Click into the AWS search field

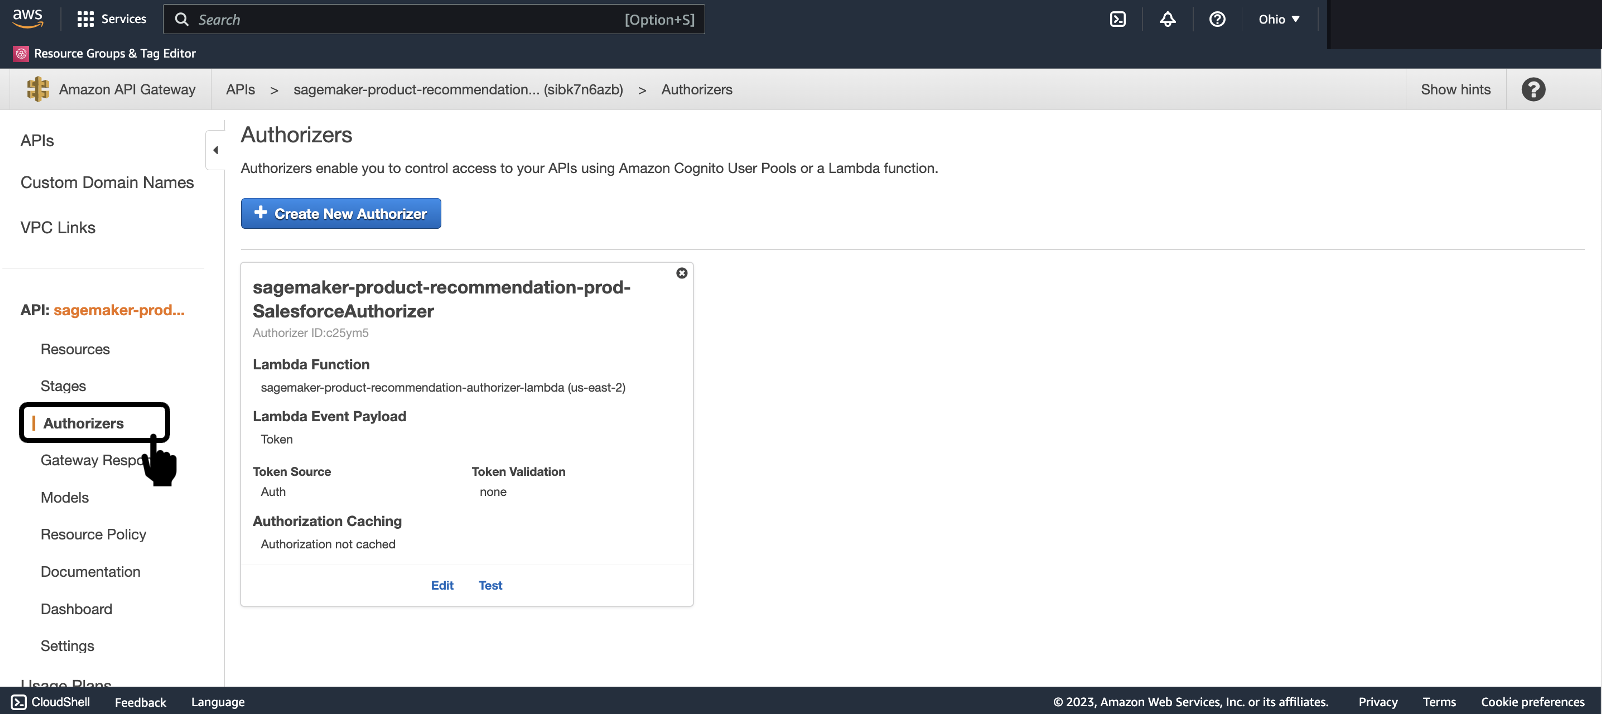434,19
